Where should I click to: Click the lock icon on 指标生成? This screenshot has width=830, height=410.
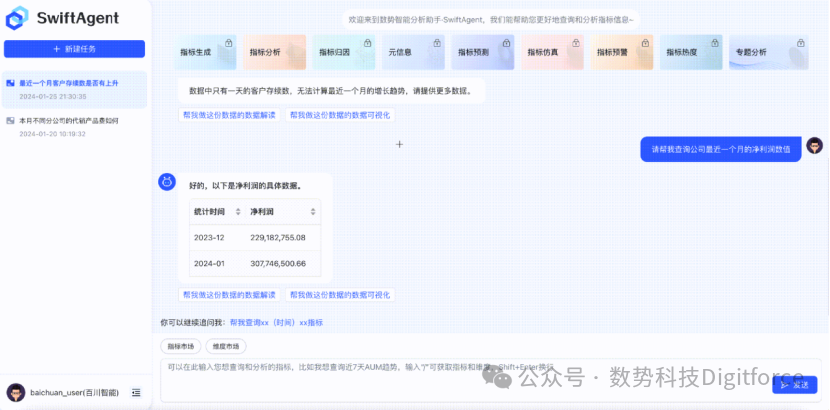(x=229, y=43)
